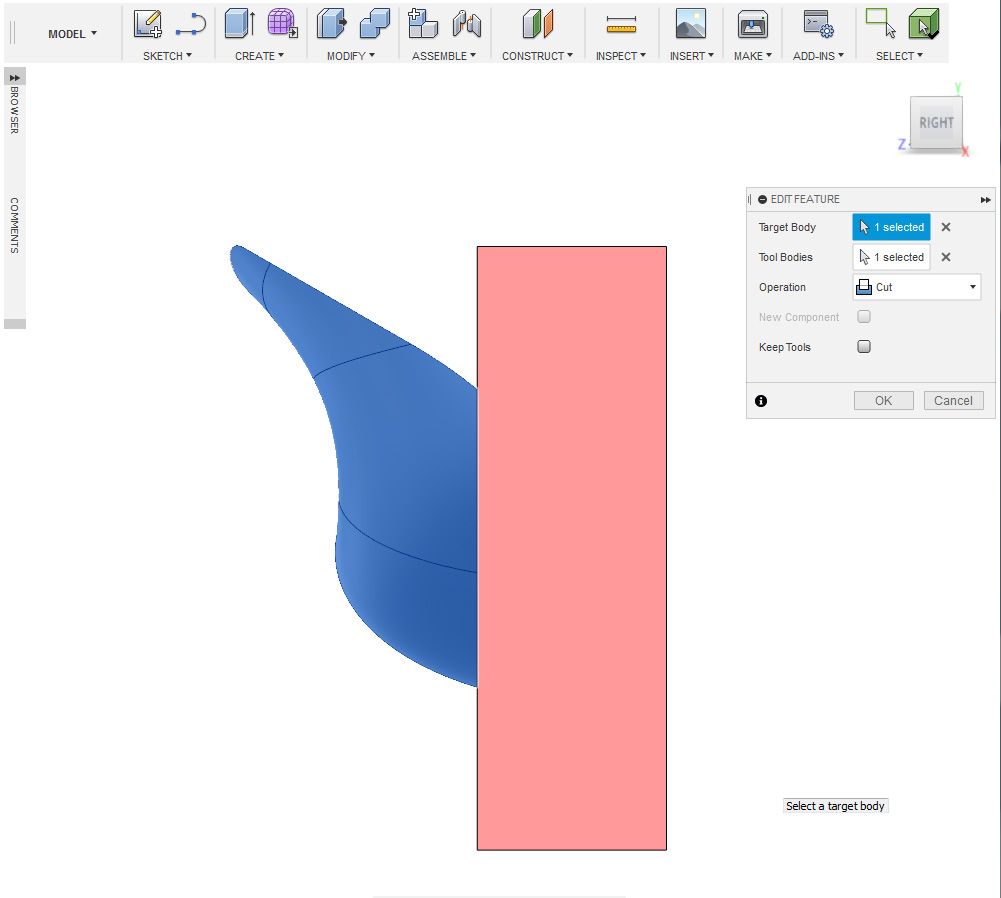Image resolution: width=1001 pixels, height=898 pixels.
Task: Click the 3D Print icon in Make
Action: click(x=753, y=25)
